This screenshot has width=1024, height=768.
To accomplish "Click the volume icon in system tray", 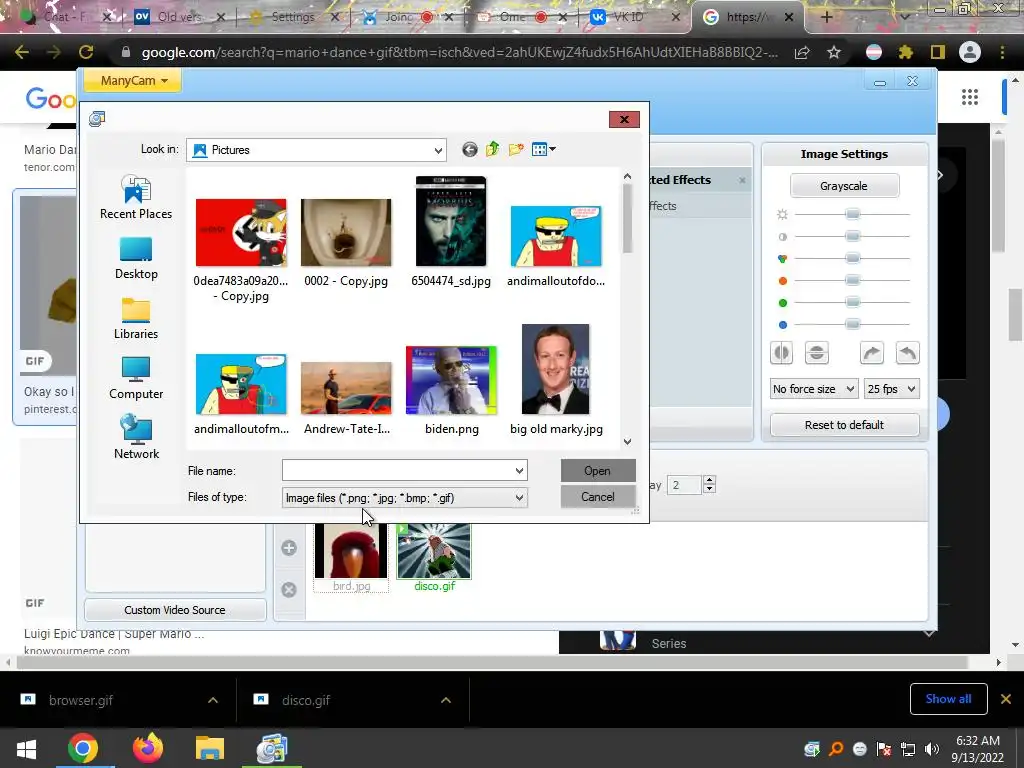I will (932, 749).
